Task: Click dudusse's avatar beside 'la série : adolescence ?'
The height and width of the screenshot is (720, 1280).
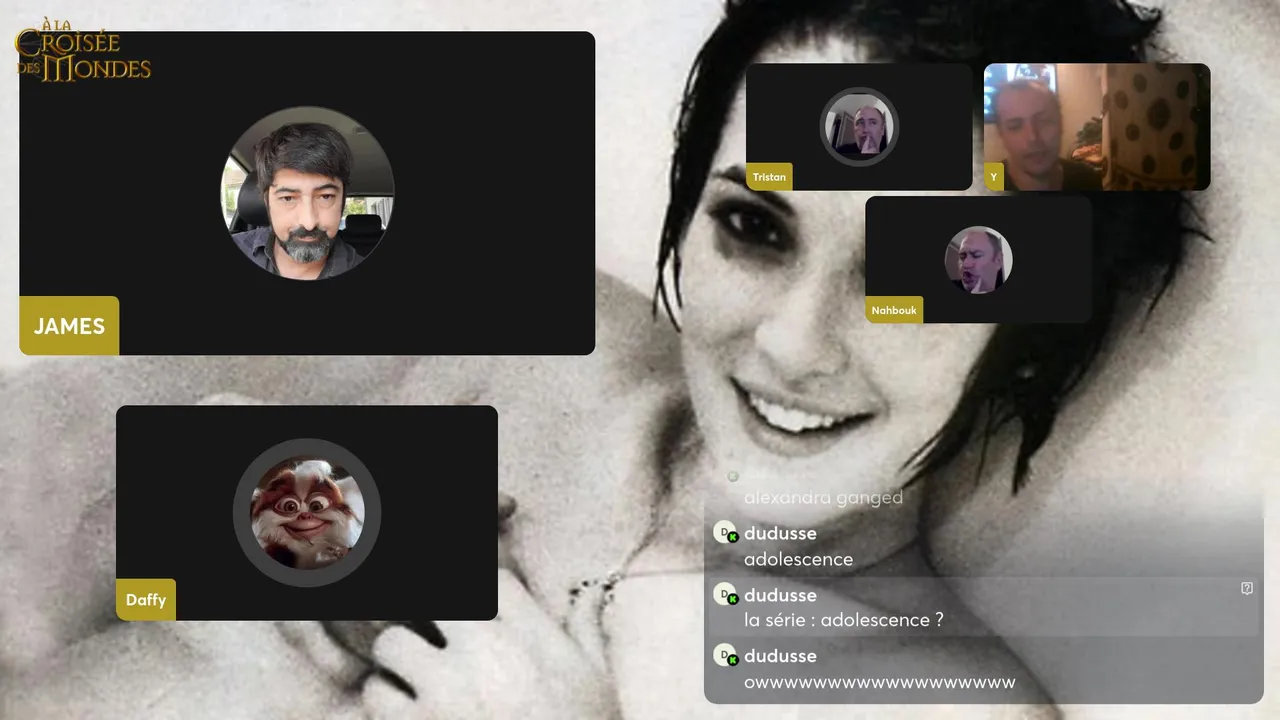Action: pos(725,595)
